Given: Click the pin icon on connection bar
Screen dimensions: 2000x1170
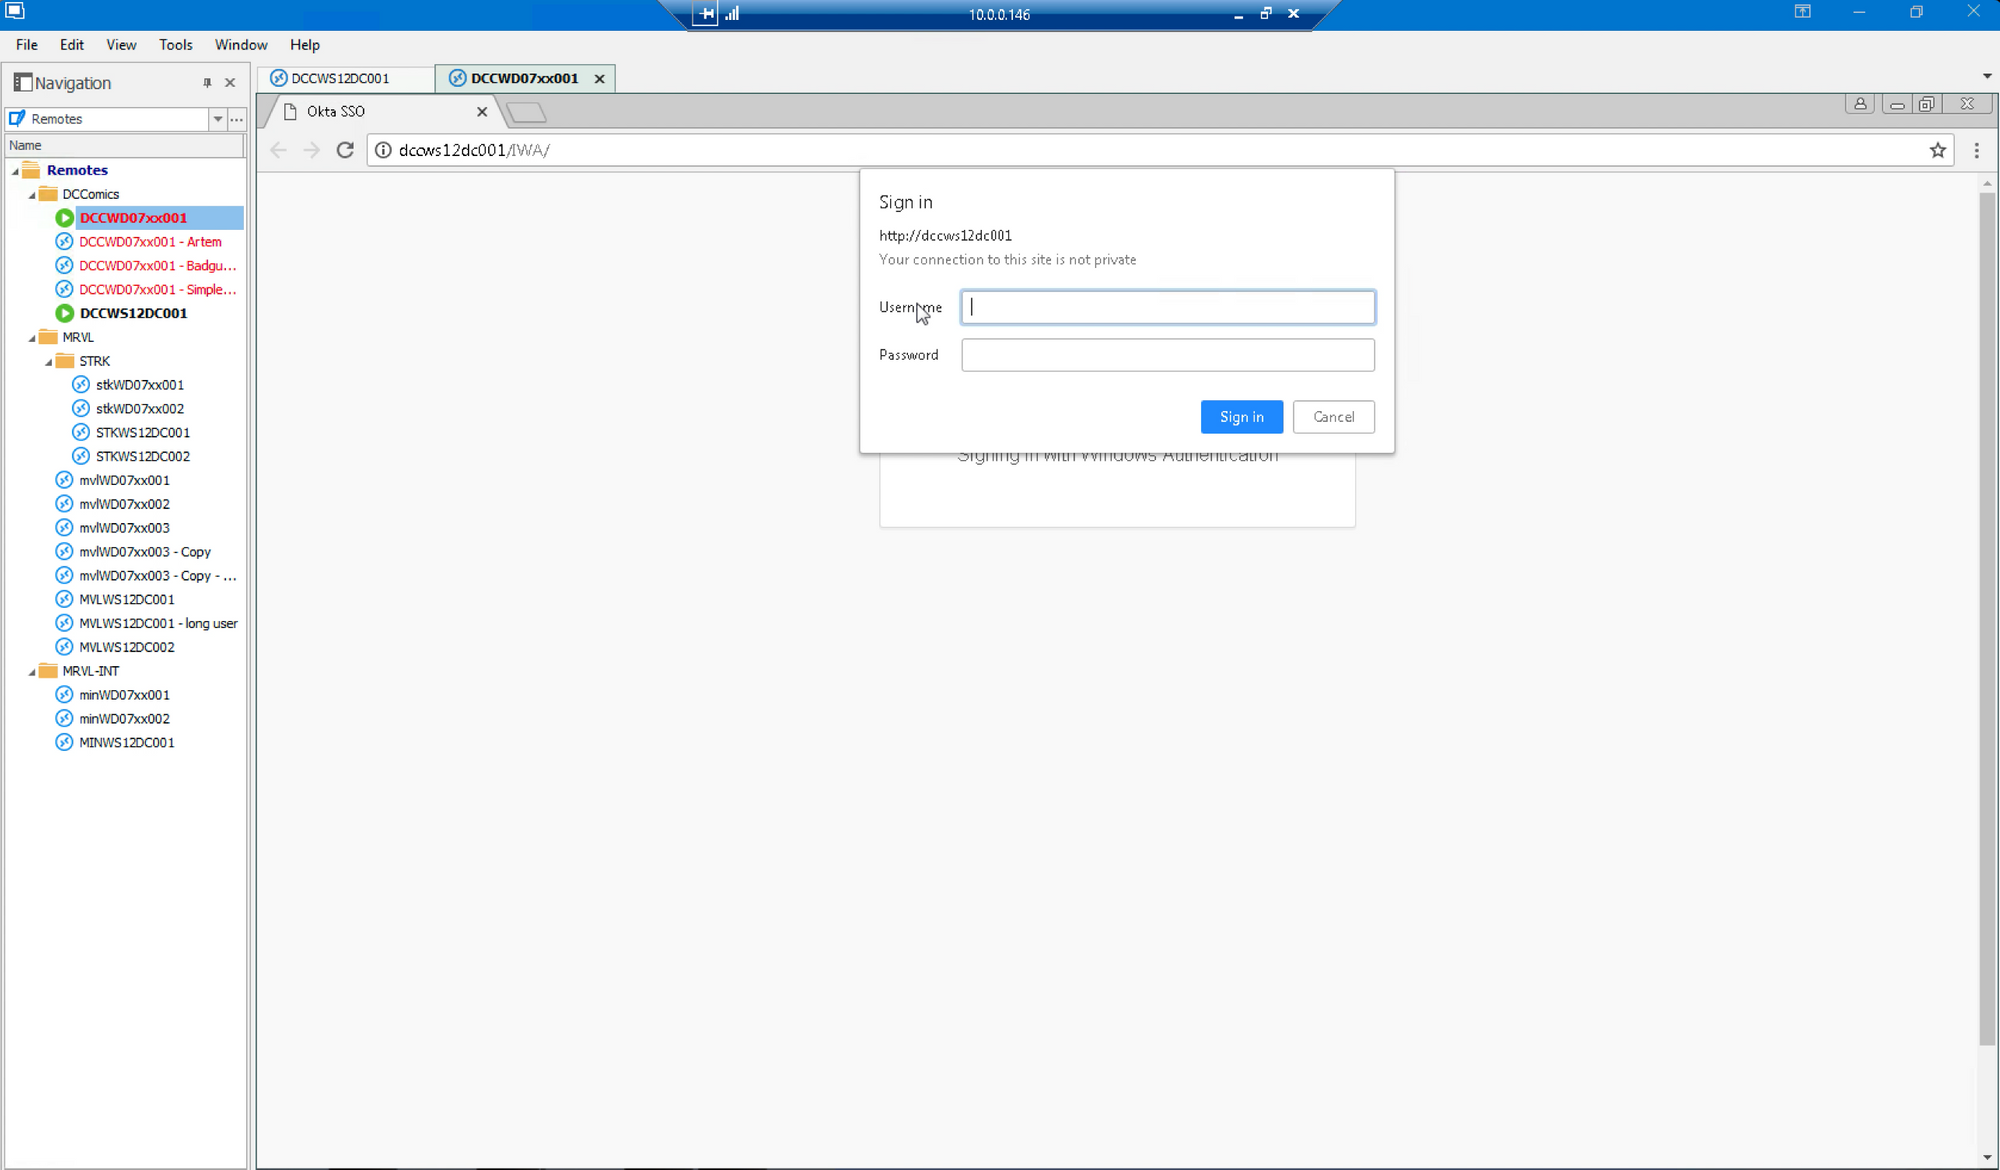Looking at the screenshot, I should point(706,14).
